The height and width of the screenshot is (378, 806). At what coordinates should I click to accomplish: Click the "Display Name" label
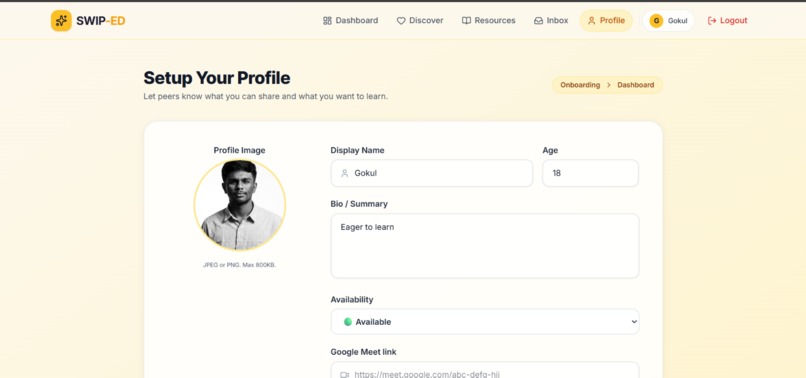357,150
